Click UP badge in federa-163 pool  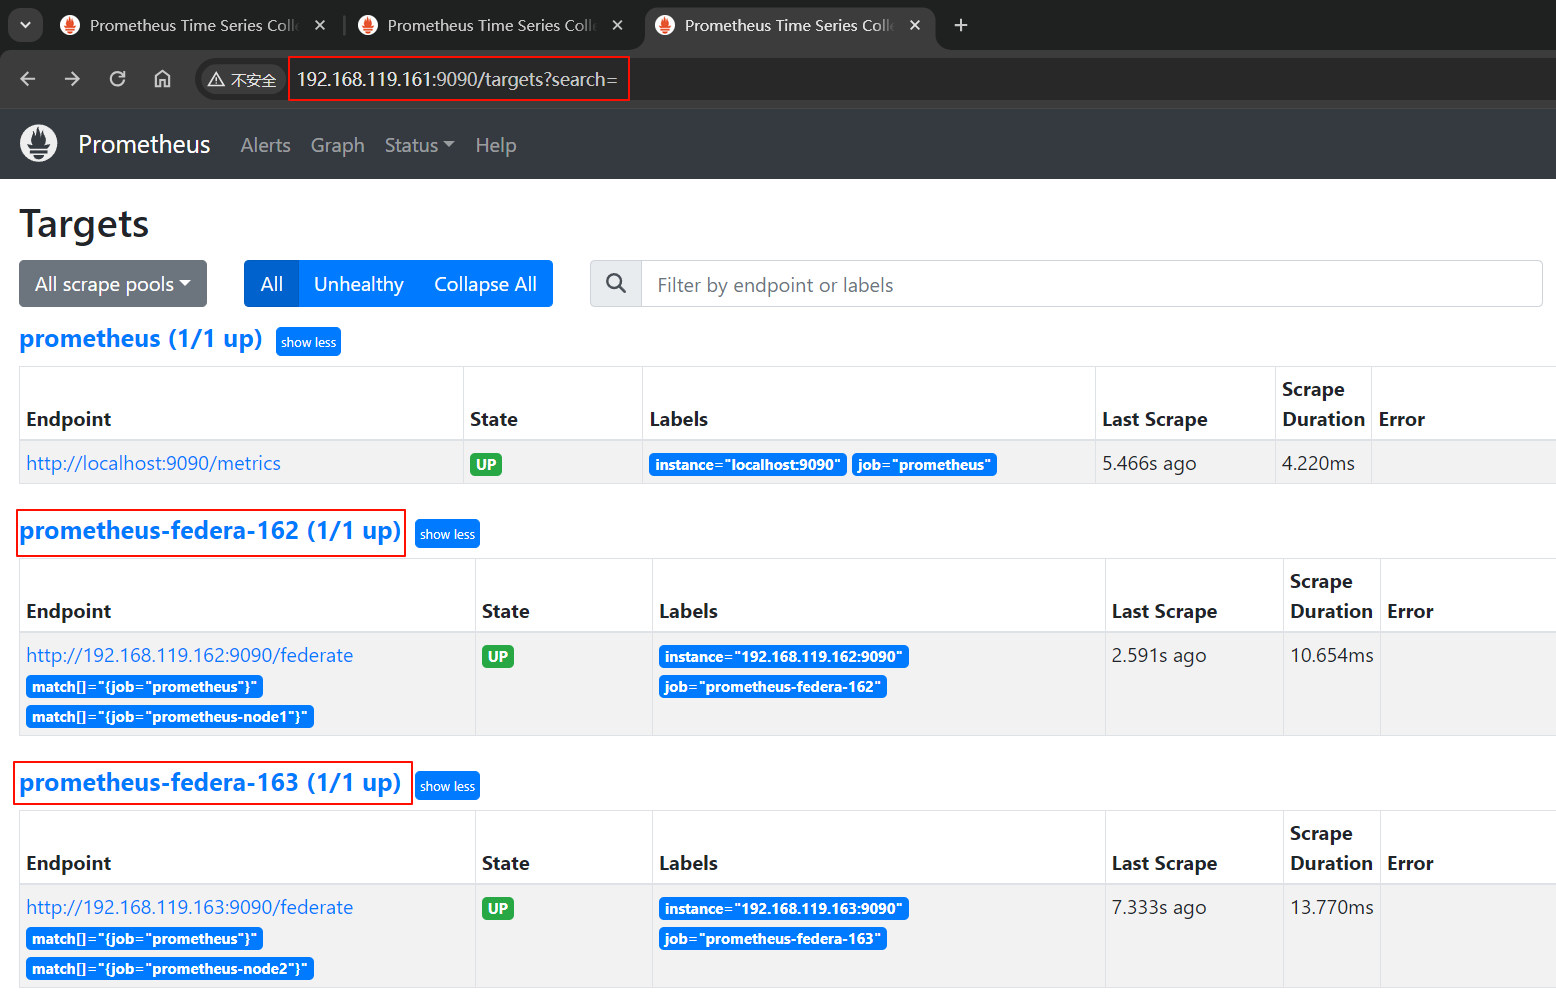tap(498, 908)
